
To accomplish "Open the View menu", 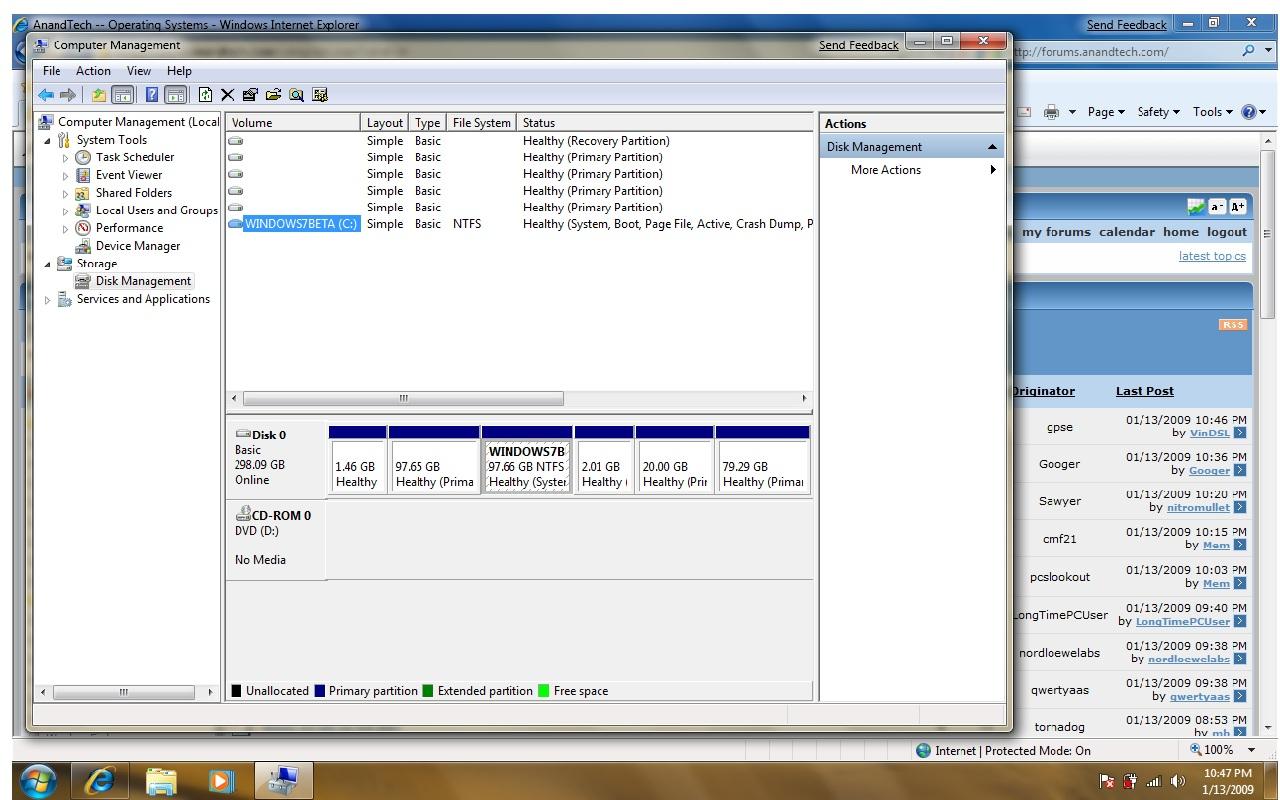I will pyautogui.click(x=139, y=71).
